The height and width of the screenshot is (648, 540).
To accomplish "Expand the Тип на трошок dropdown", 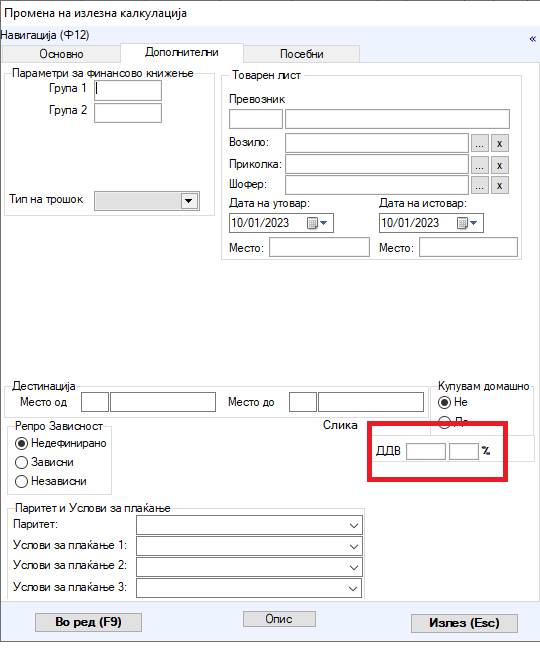I will click(x=188, y=201).
